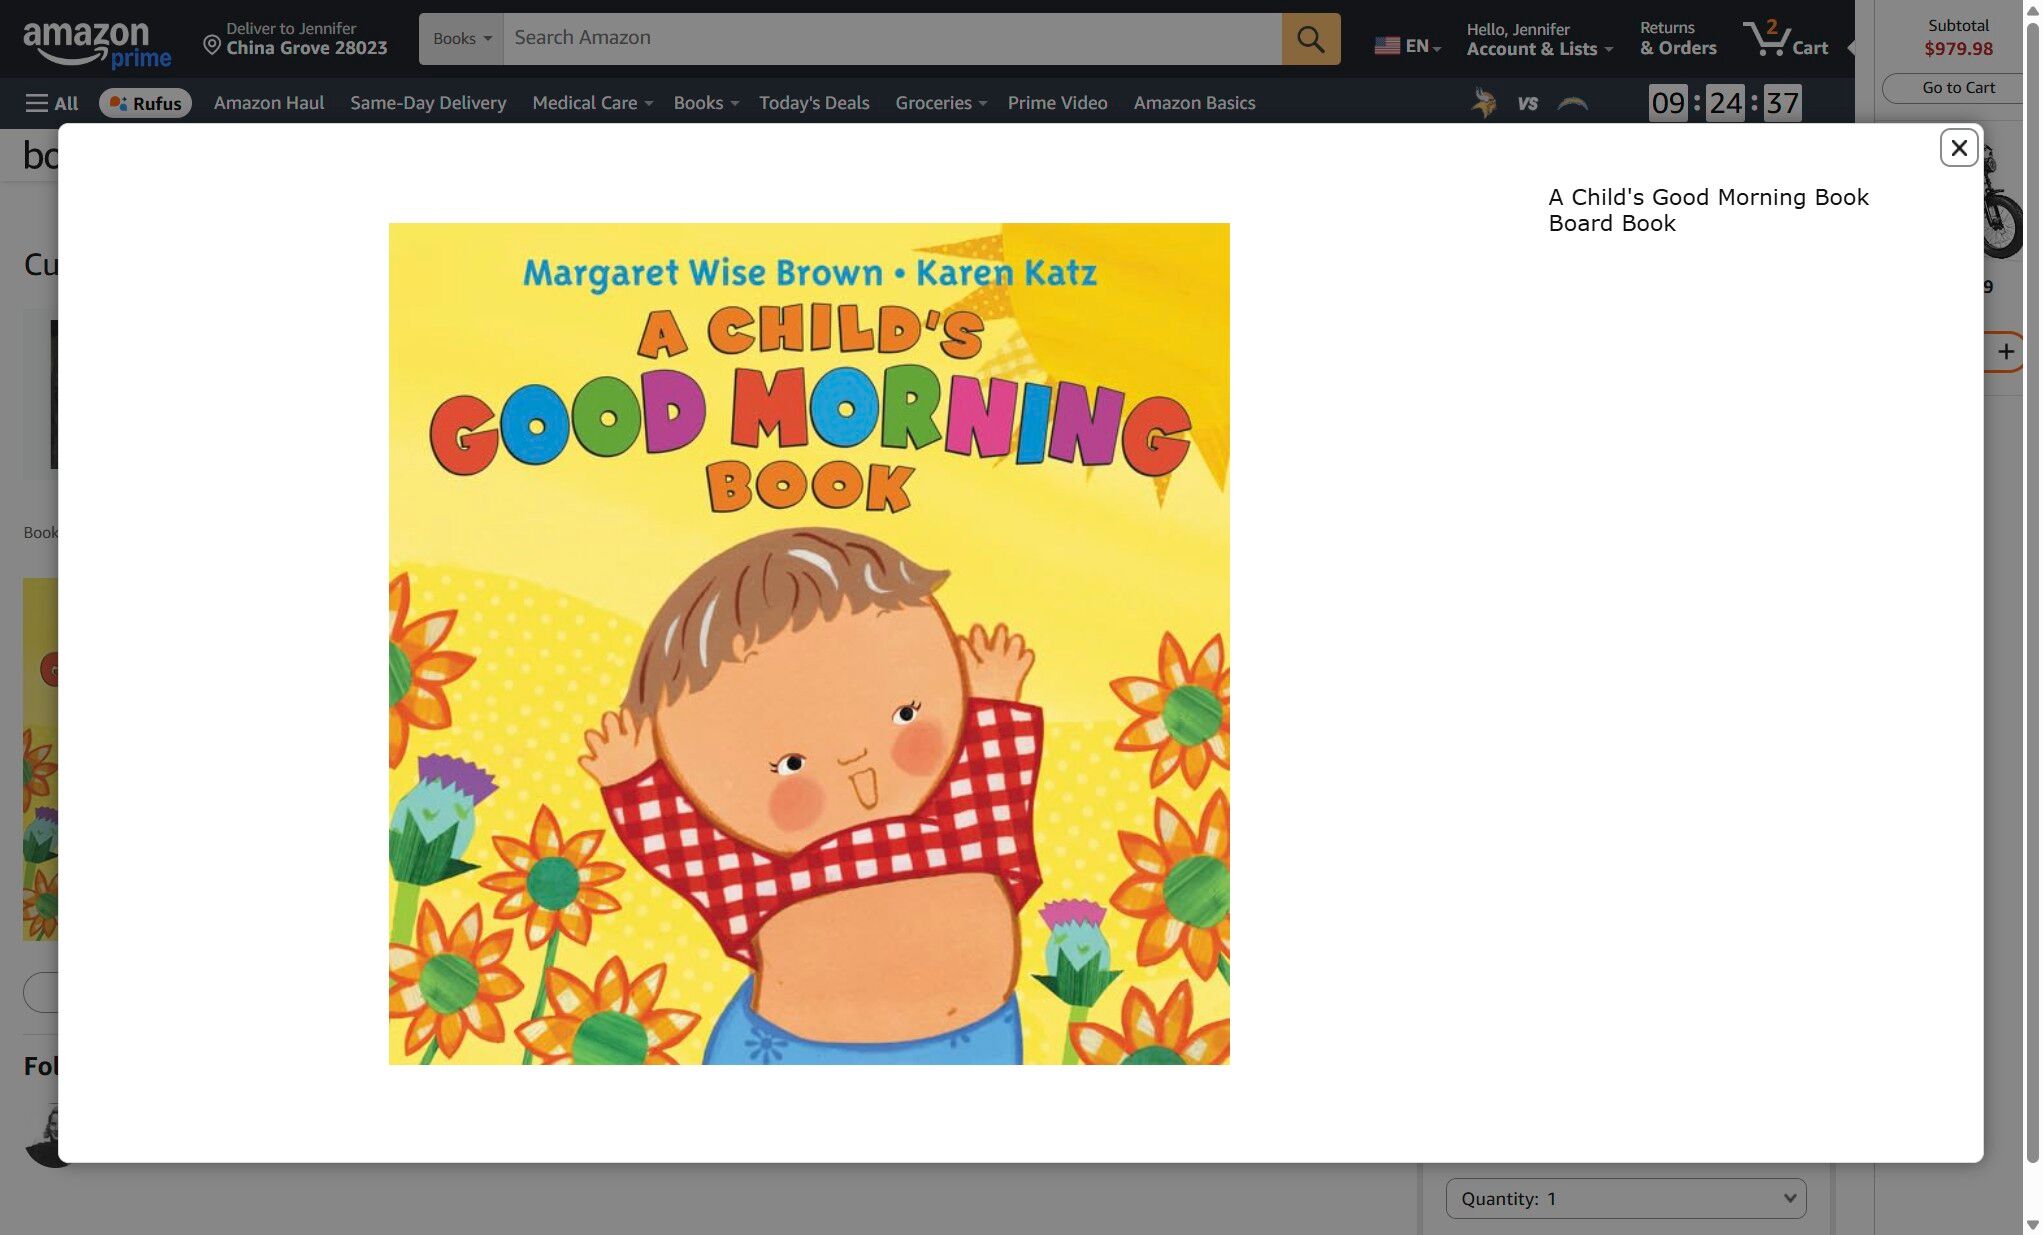Screen dimensions: 2043x1235
Task: Select the Prime Video nav item
Action: (x=1057, y=103)
